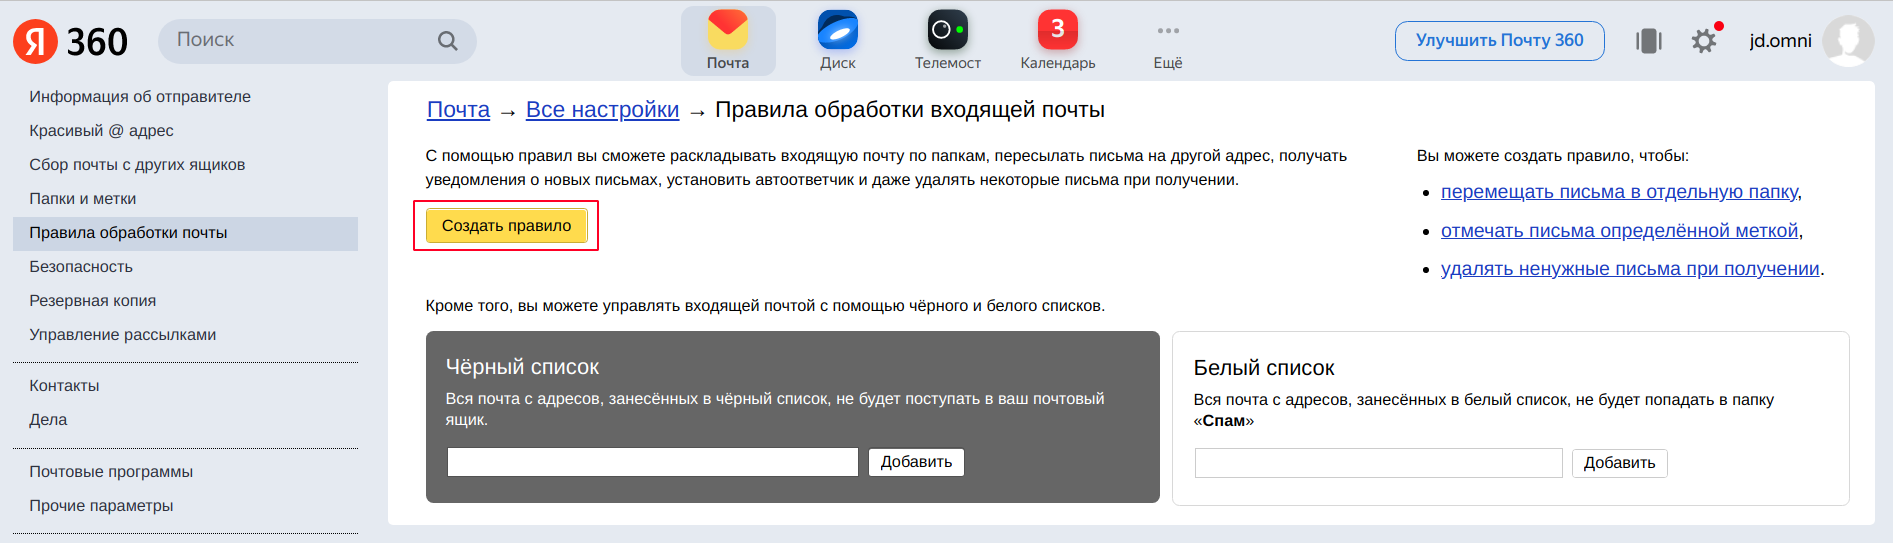Open the Телемост app icon
Screen dimensions: 1893x543
tap(947, 41)
